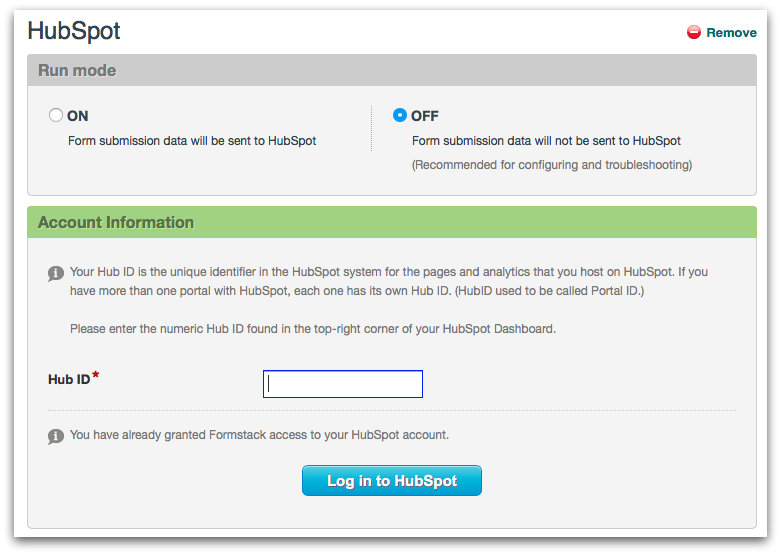The height and width of the screenshot is (555, 781).
Task: Click 'Form submission data will be sent' description
Action: tap(192, 141)
